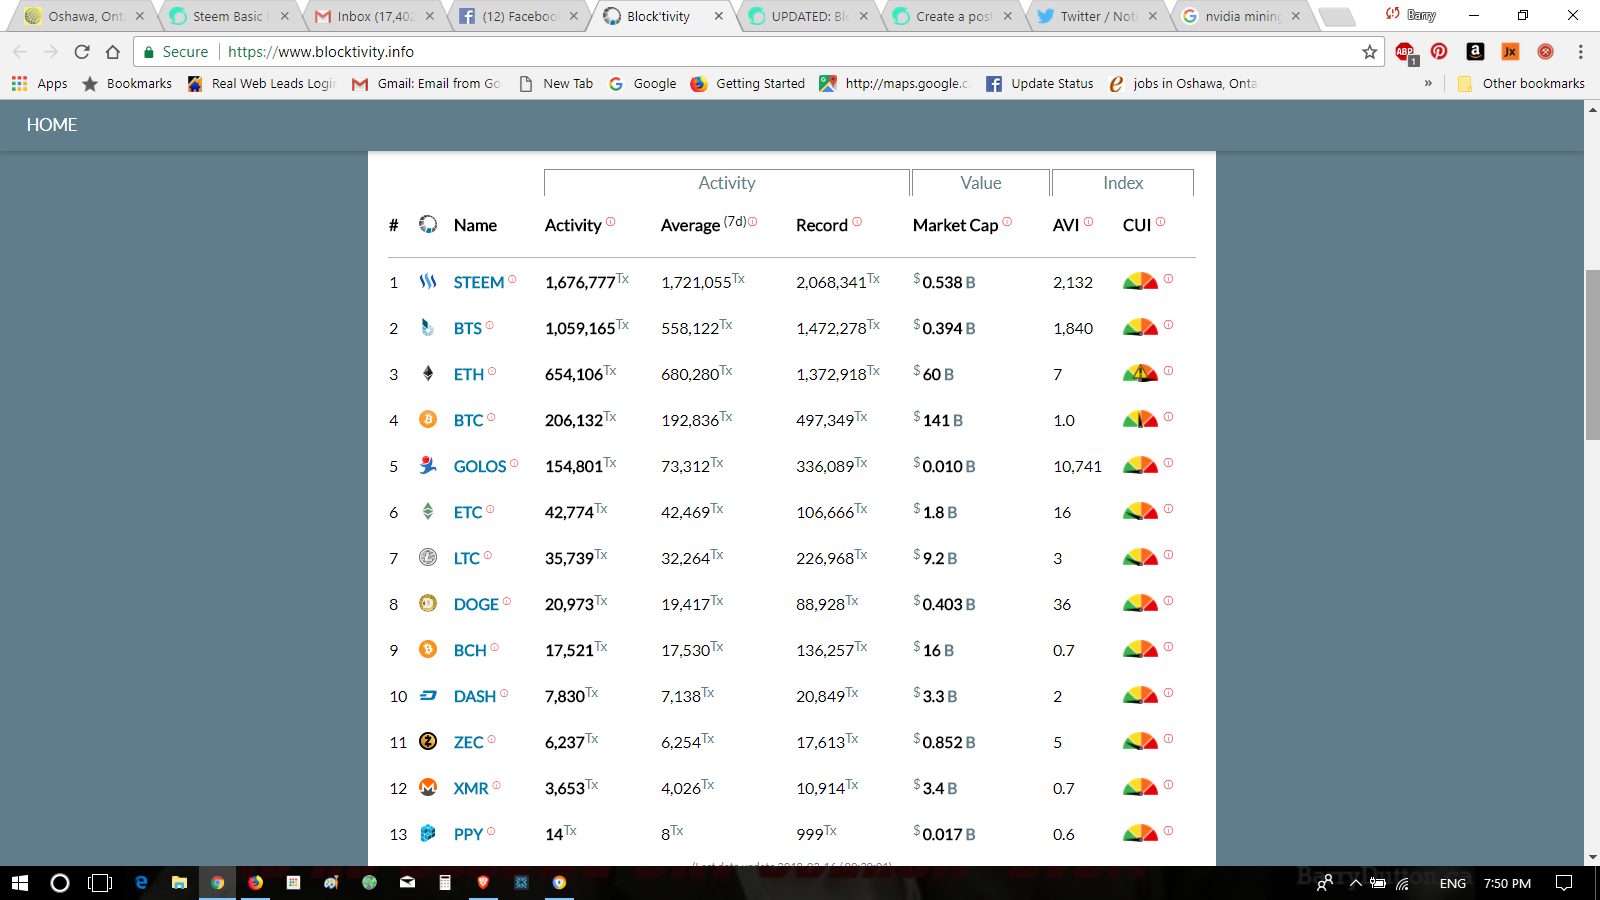Open the Update Status bookmark

point(1040,84)
